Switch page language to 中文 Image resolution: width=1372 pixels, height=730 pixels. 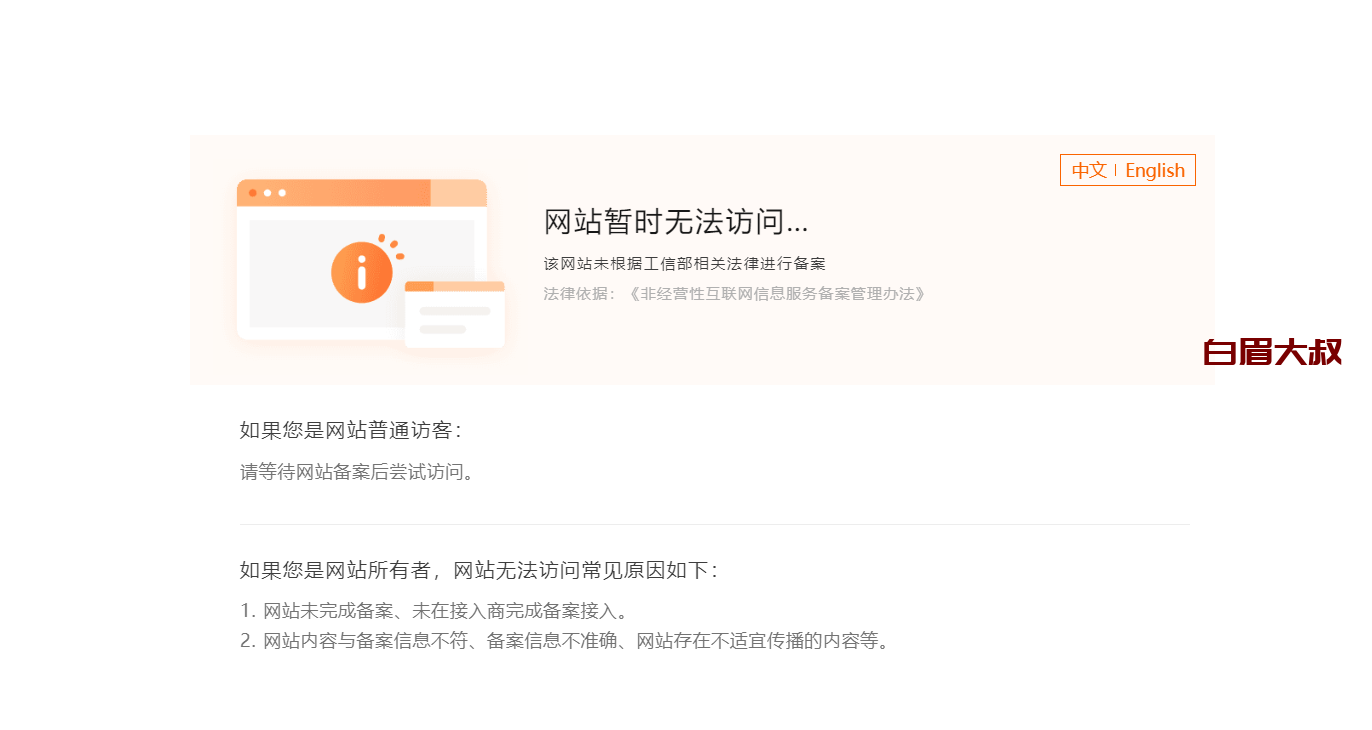click(1089, 170)
